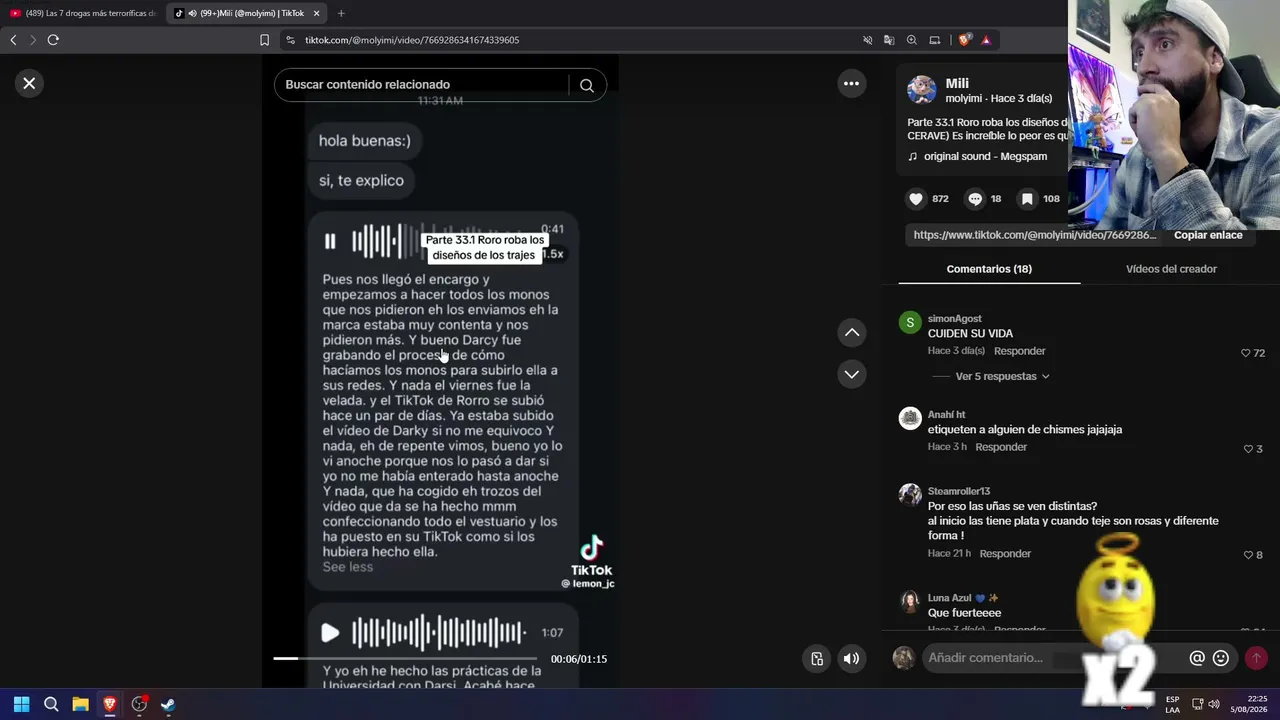This screenshot has height=720, width=1280.
Task: Mute the video with the speaker button
Action: click(x=851, y=658)
